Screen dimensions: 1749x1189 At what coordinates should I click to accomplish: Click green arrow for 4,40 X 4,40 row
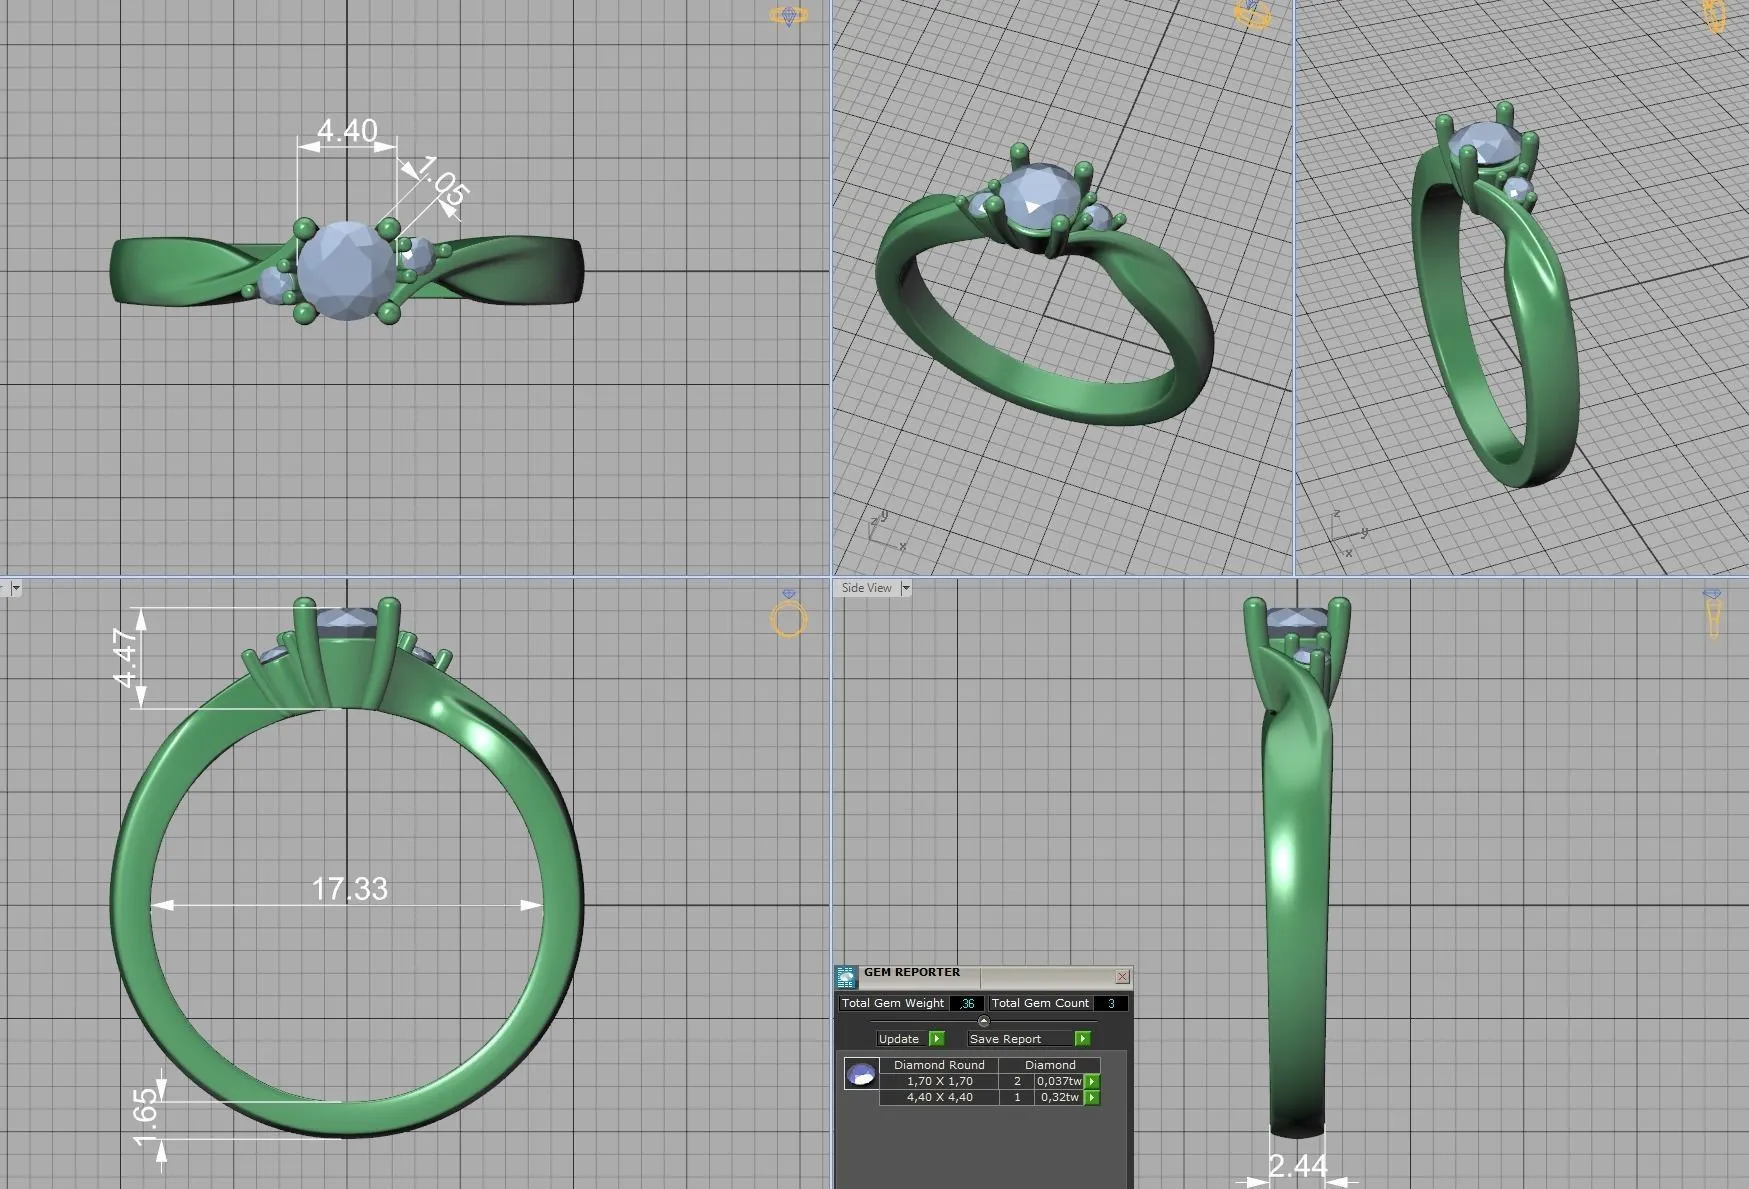point(1092,1097)
